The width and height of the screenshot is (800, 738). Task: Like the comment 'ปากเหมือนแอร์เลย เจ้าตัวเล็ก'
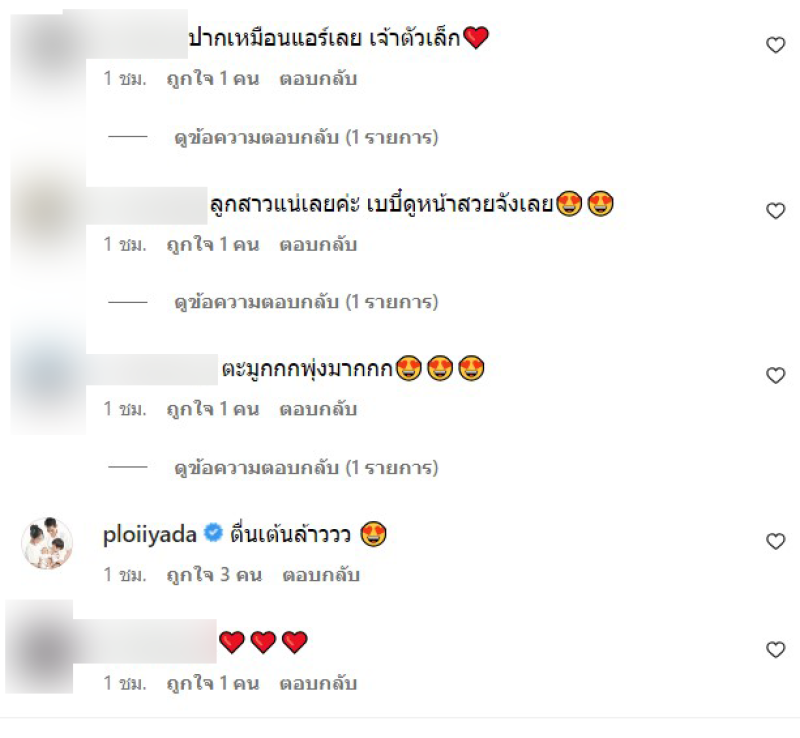coord(775,45)
